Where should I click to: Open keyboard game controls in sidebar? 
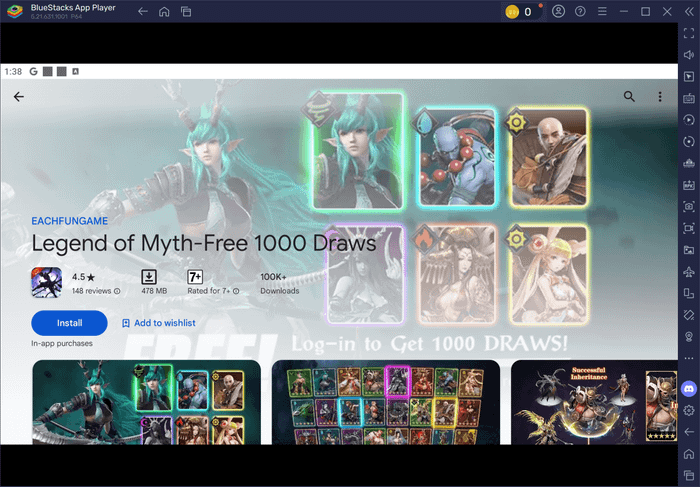point(689,98)
